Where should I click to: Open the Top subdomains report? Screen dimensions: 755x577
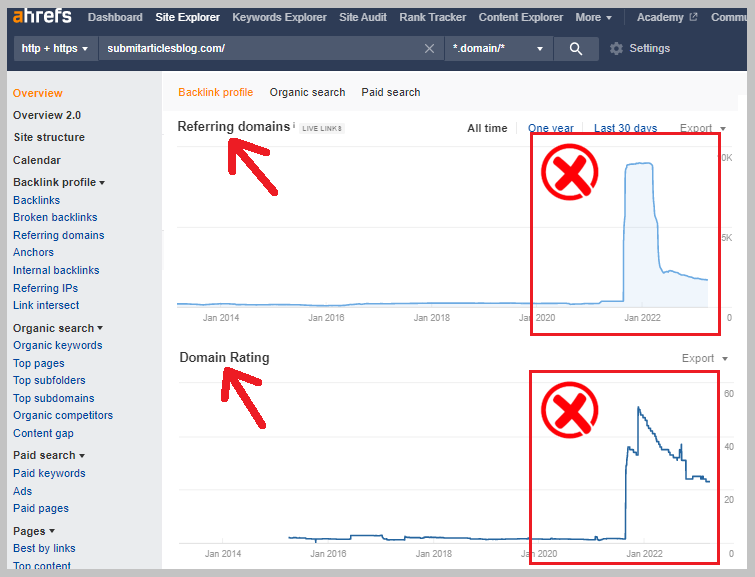tap(53, 398)
